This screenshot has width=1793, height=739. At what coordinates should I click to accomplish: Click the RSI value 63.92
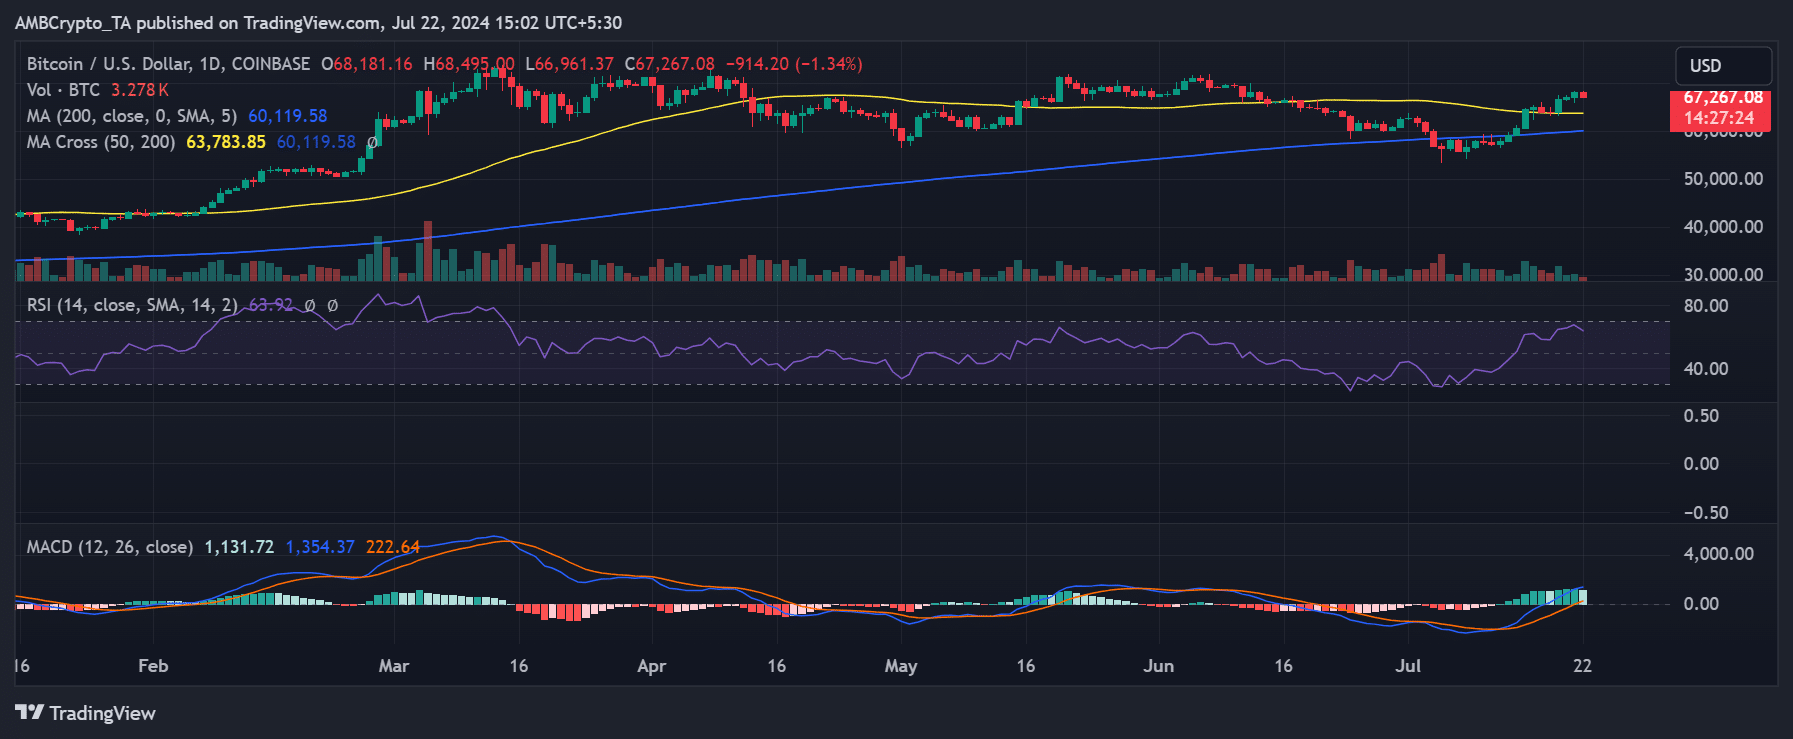pyautogui.click(x=270, y=305)
